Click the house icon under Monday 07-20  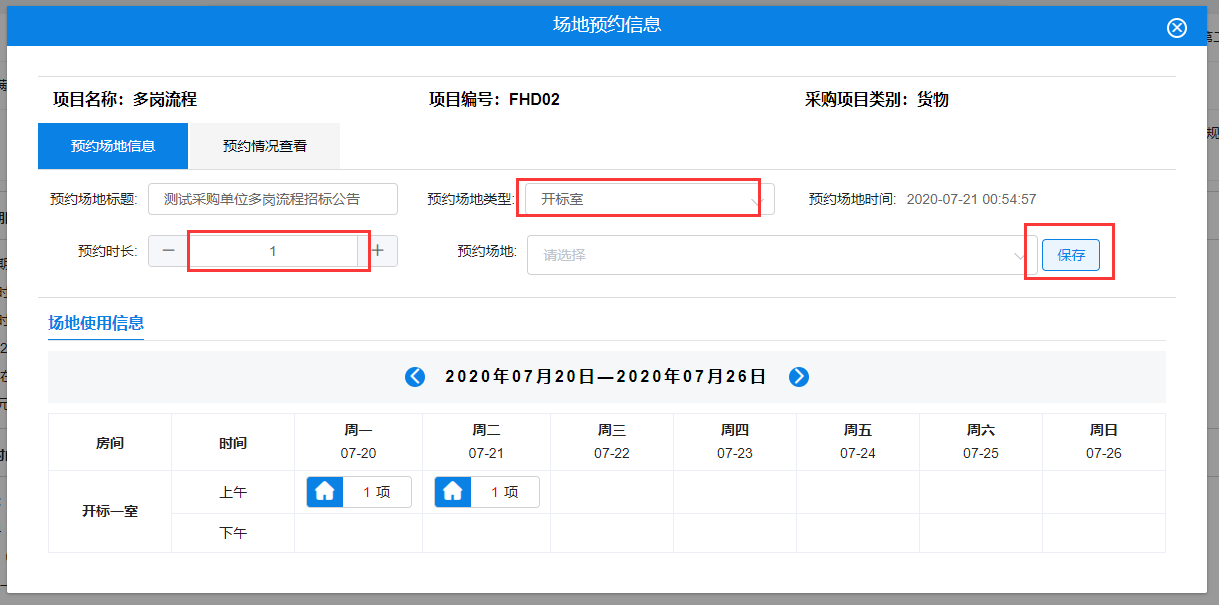tap(325, 492)
